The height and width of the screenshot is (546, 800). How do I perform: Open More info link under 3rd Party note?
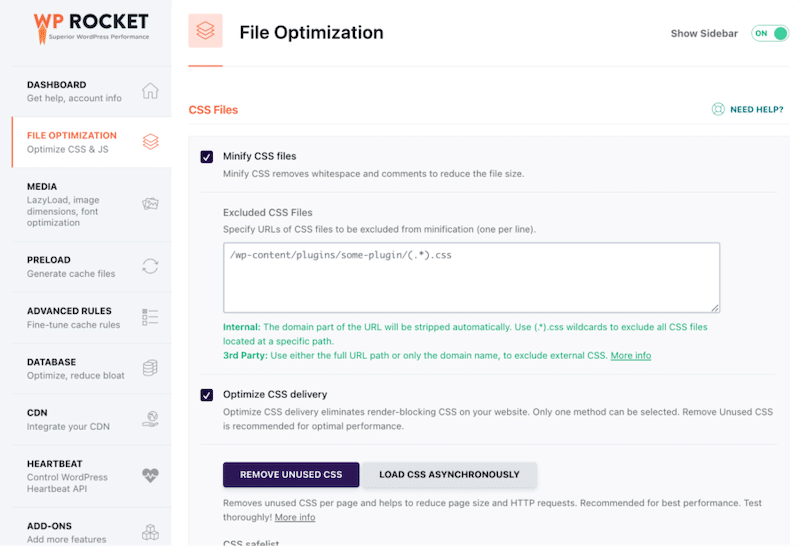(x=630, y=356)
